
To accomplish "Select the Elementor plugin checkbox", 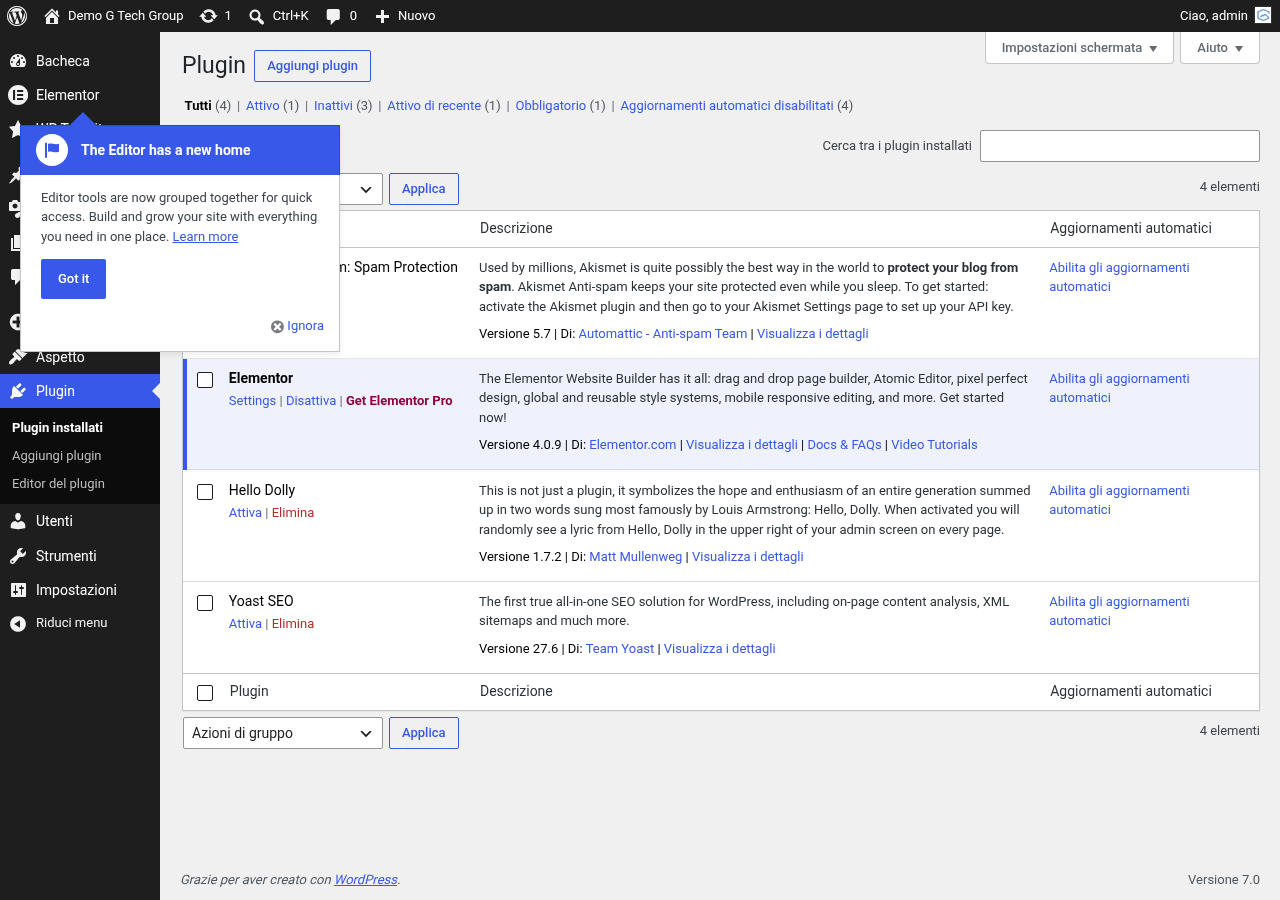I will tap(205, 380).
